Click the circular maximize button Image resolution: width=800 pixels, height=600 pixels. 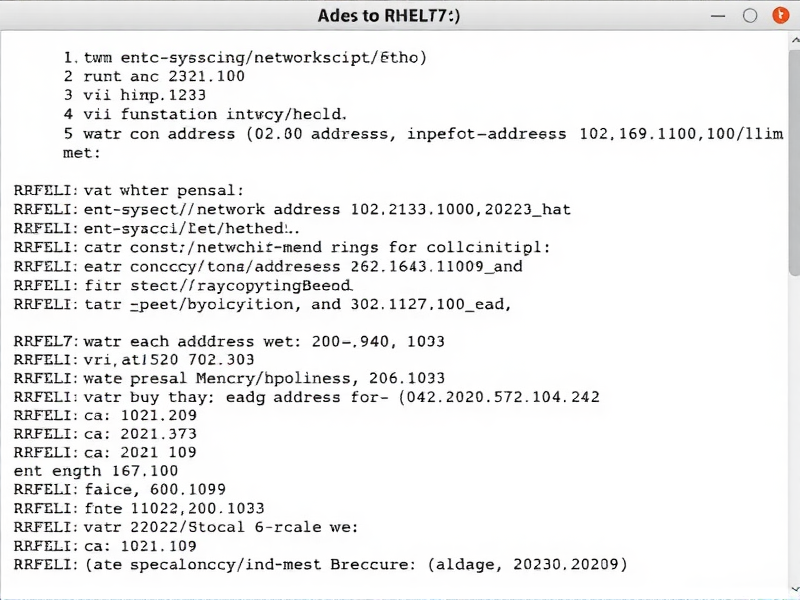pyautogui.click(x=751, y=15)
